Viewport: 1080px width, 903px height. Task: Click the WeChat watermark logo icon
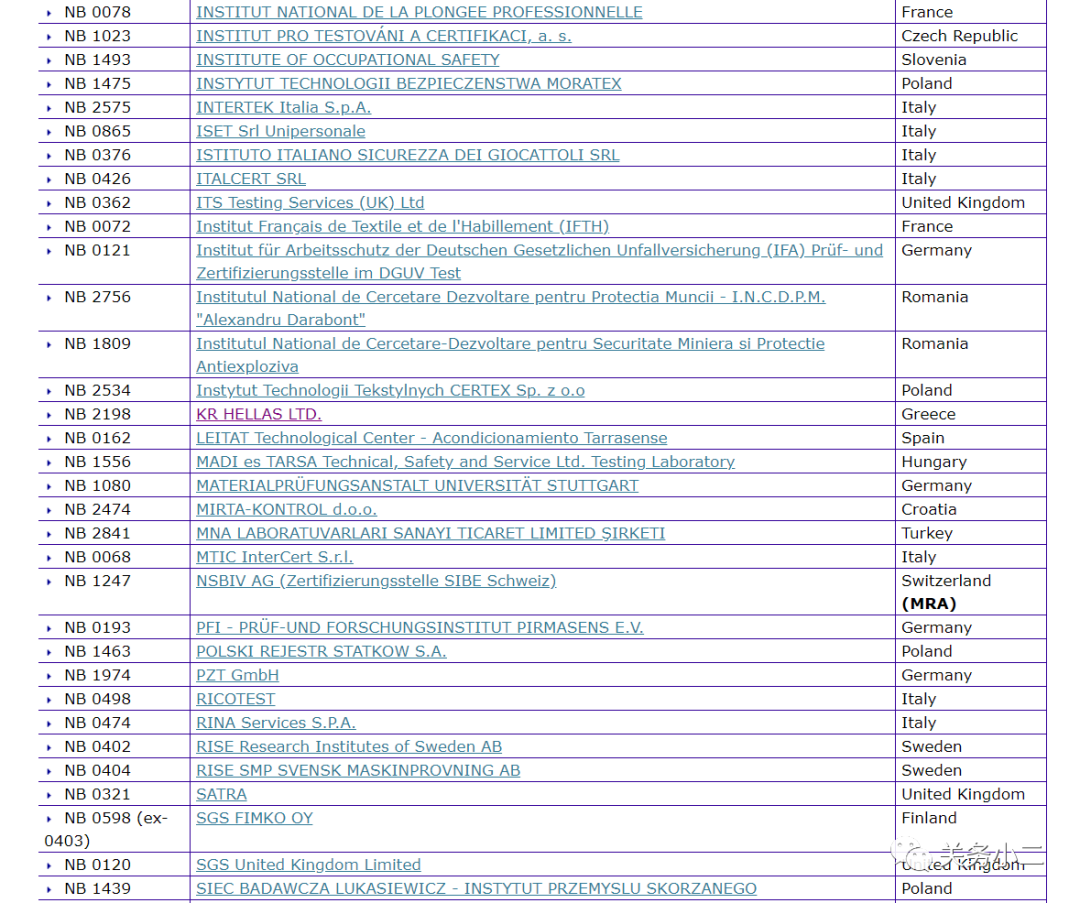(x=911, y=854)
